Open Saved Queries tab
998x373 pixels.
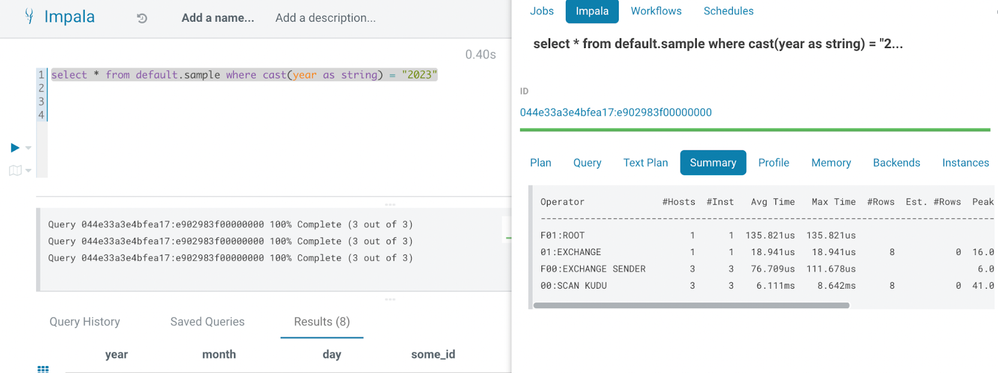(x=207, y=321)
